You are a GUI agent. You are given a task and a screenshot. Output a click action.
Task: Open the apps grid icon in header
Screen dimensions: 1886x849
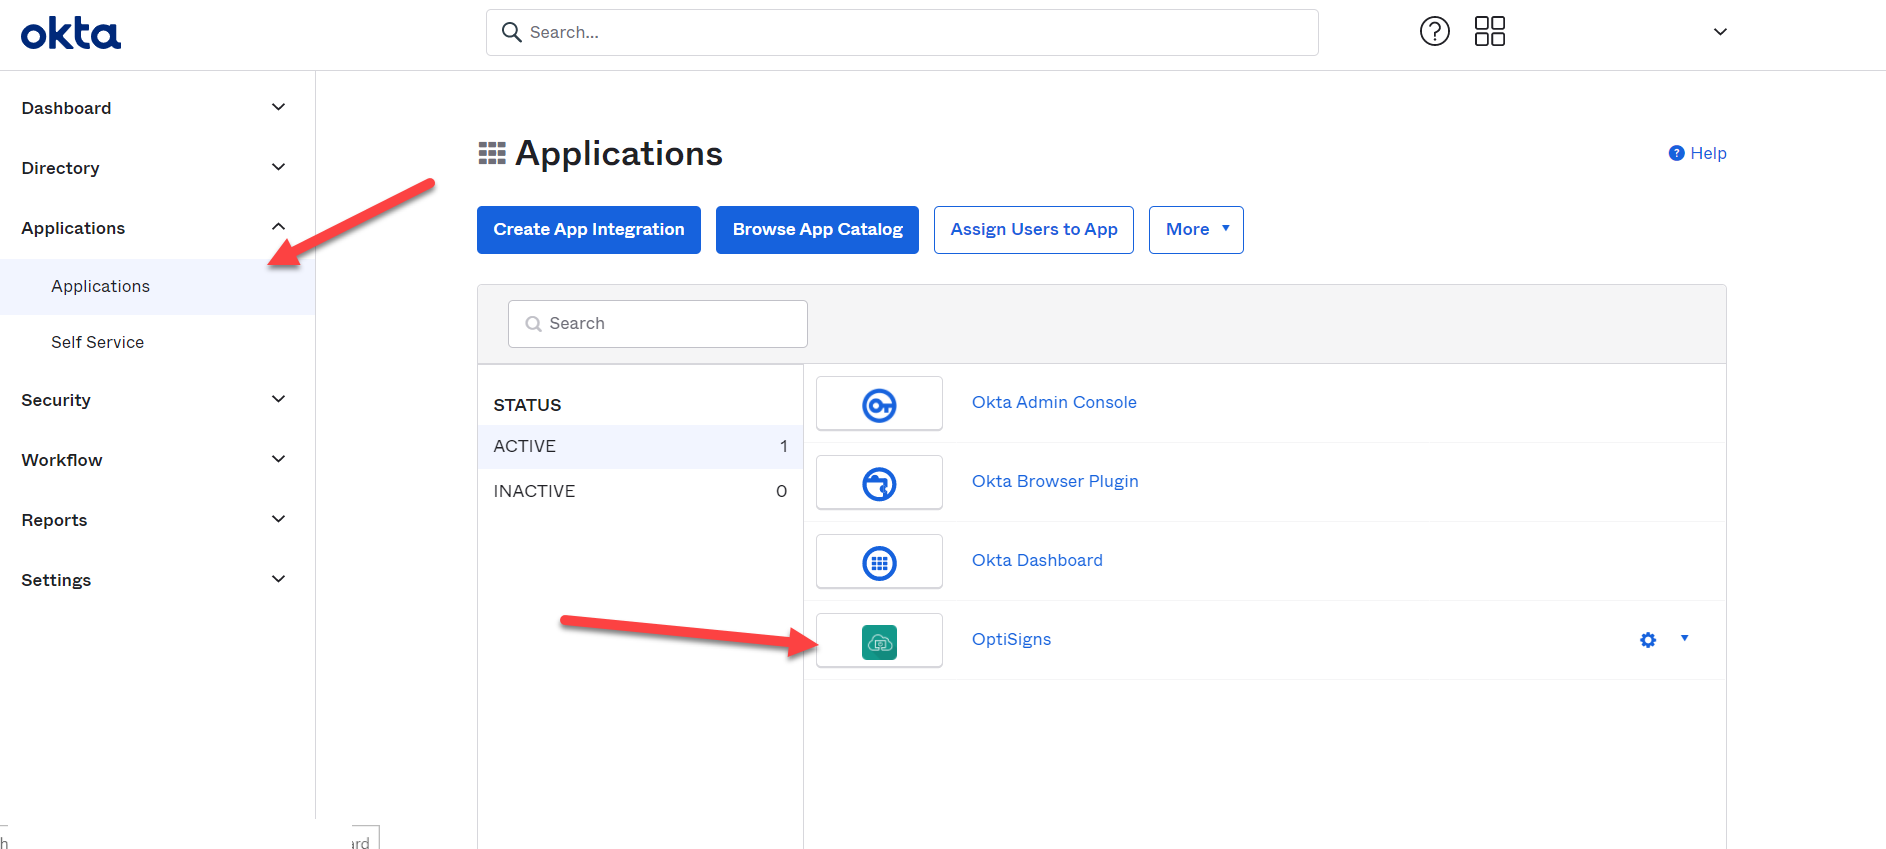point(1489,32)
